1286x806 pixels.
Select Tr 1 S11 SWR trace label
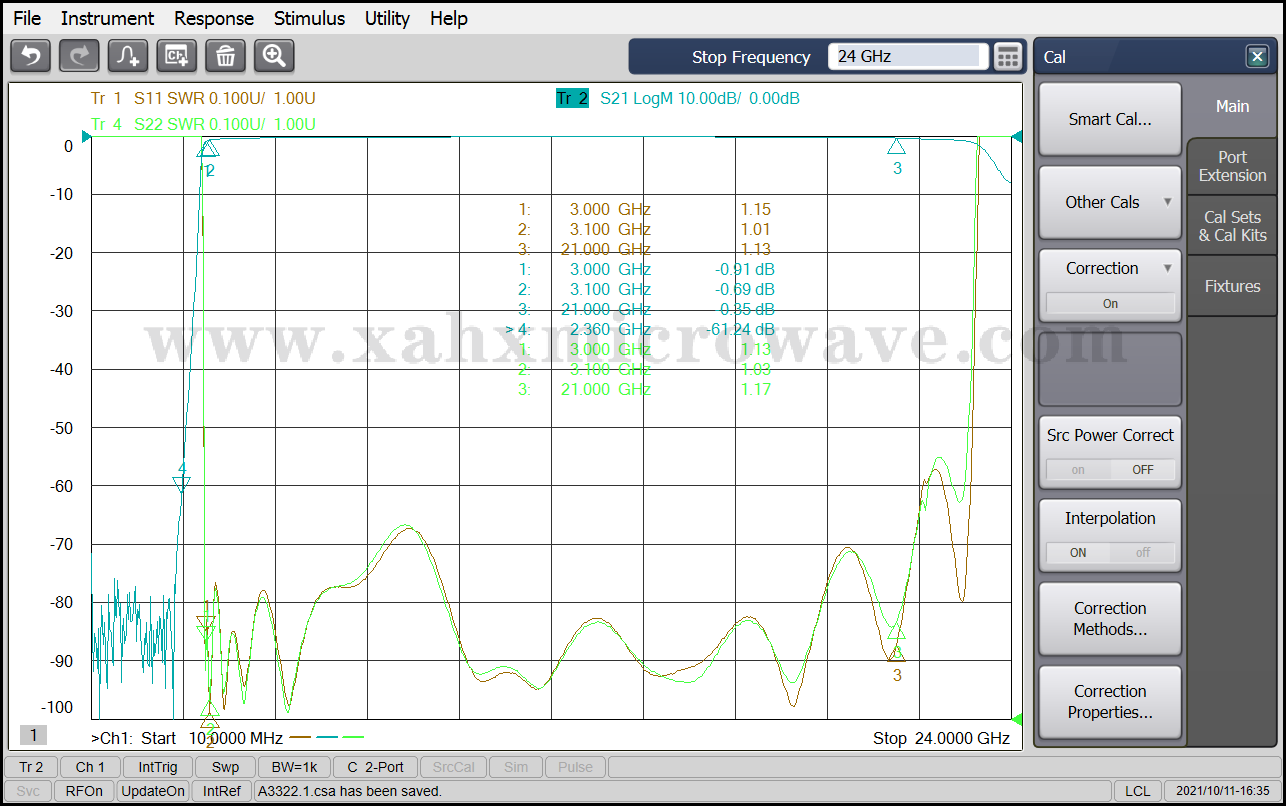click(x=203, y=98)
